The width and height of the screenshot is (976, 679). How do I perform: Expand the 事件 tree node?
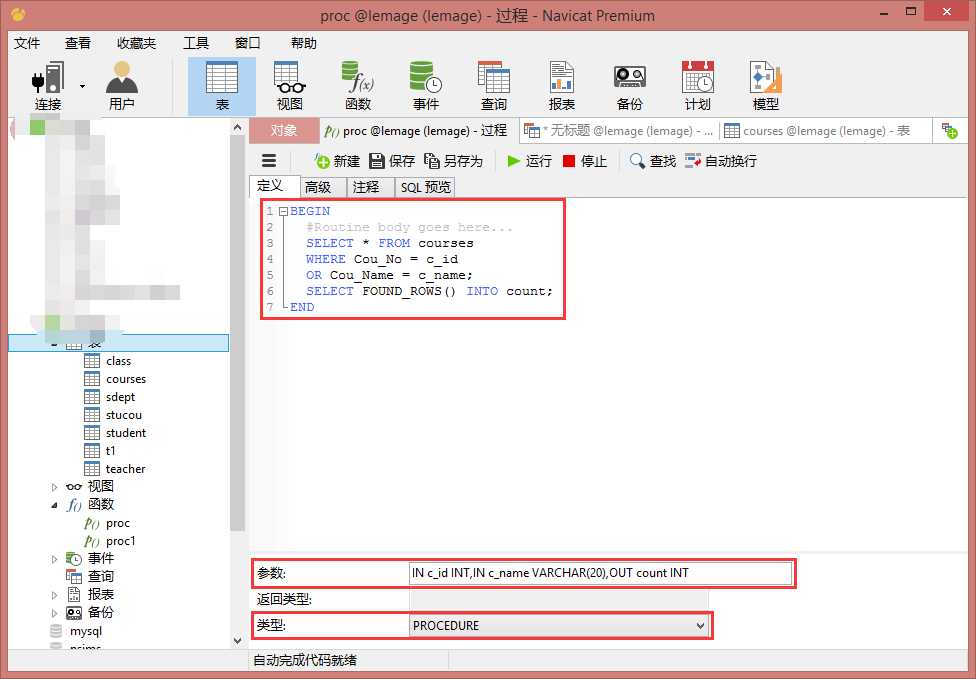(54, 559)
